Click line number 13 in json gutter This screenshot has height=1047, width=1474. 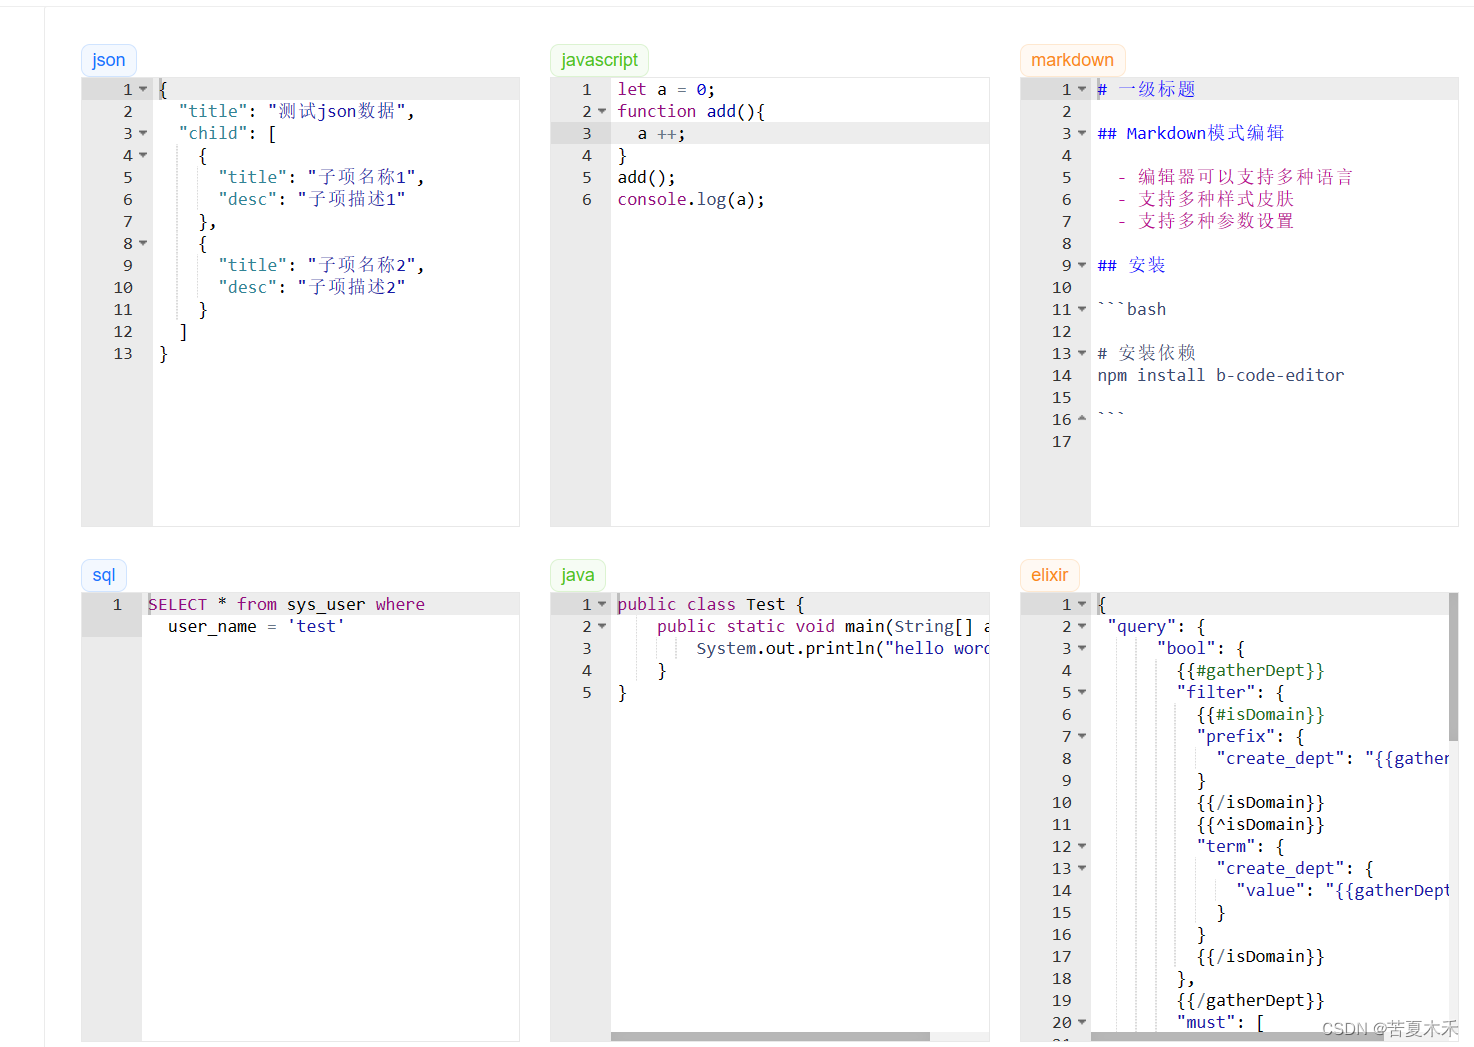point(123,353)
